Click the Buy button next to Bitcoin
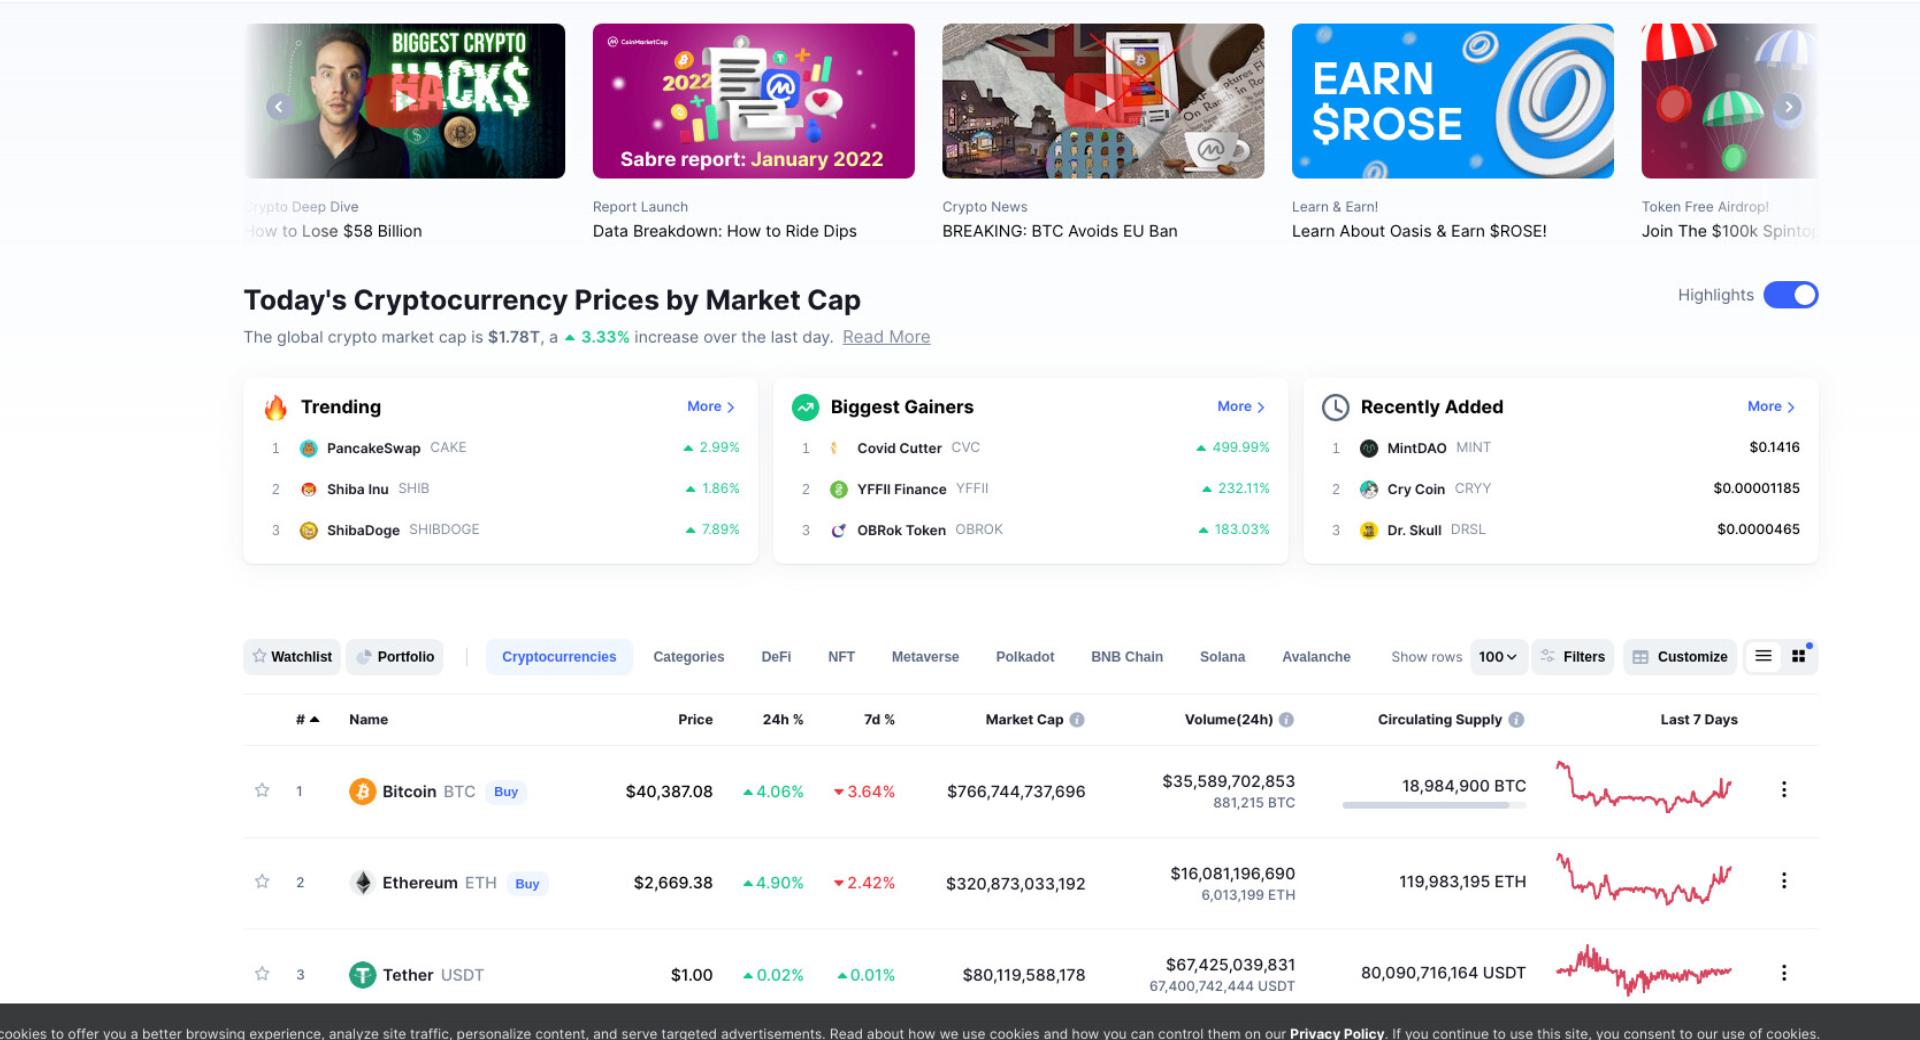 506,792
